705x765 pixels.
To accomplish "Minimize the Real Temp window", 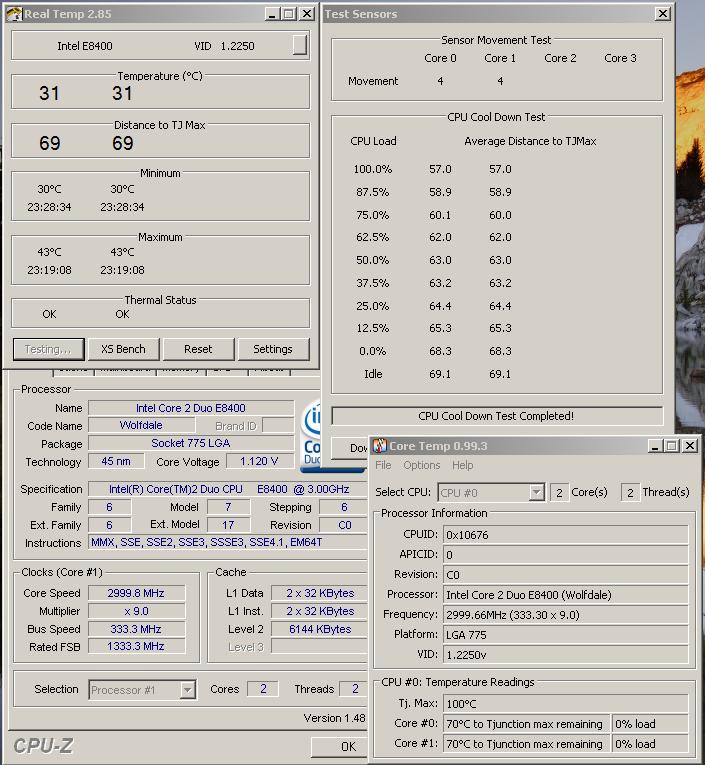I will point(272,14).
